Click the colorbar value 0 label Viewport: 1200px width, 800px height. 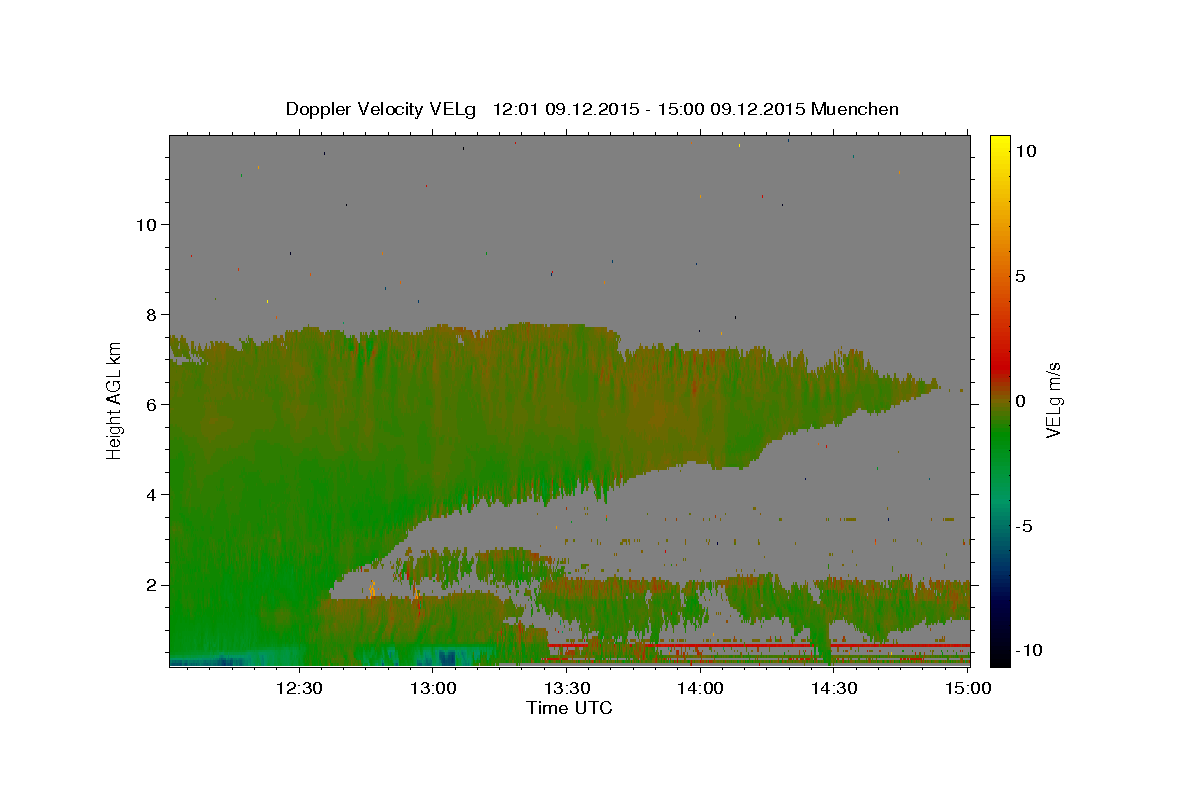tap(1021, 401)
